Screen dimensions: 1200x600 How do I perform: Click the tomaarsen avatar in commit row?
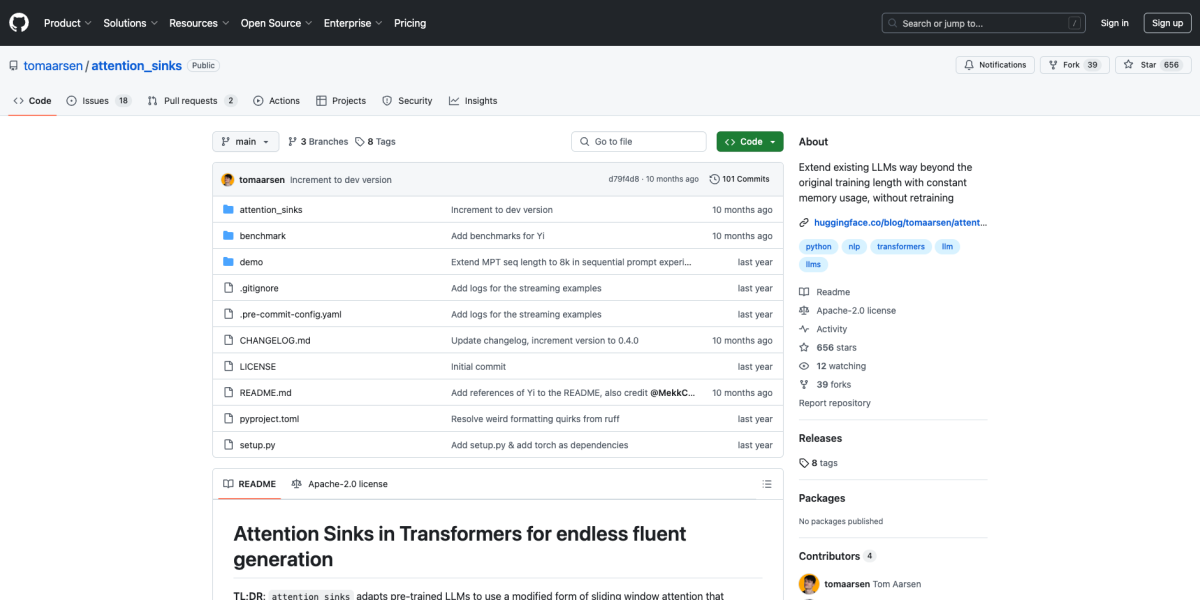228,180
